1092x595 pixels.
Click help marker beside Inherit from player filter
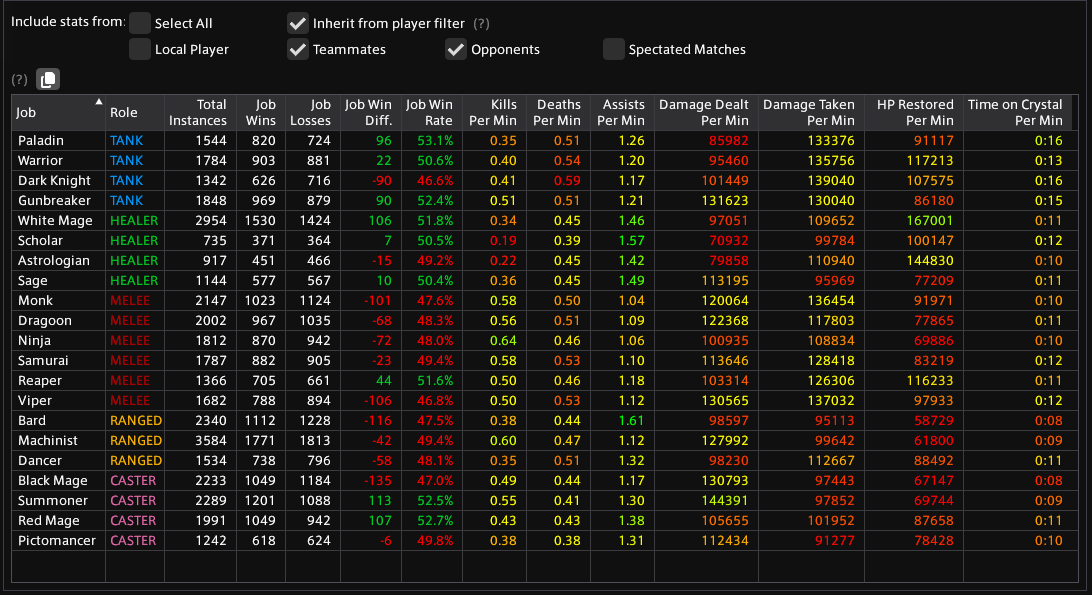click(x=481, y=23)
